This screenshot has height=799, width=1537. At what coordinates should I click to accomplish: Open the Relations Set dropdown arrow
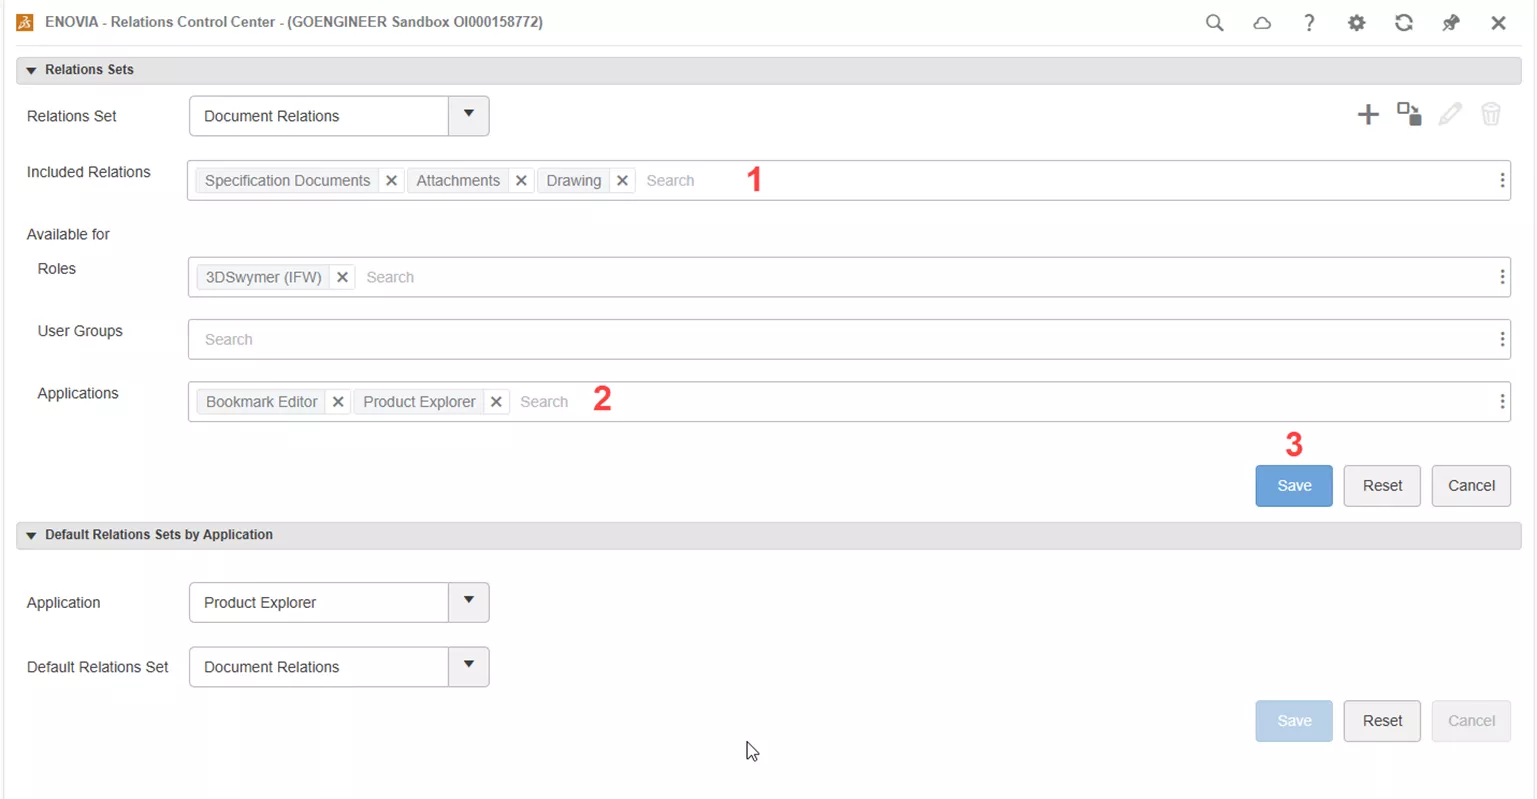[x=468, y=116]
